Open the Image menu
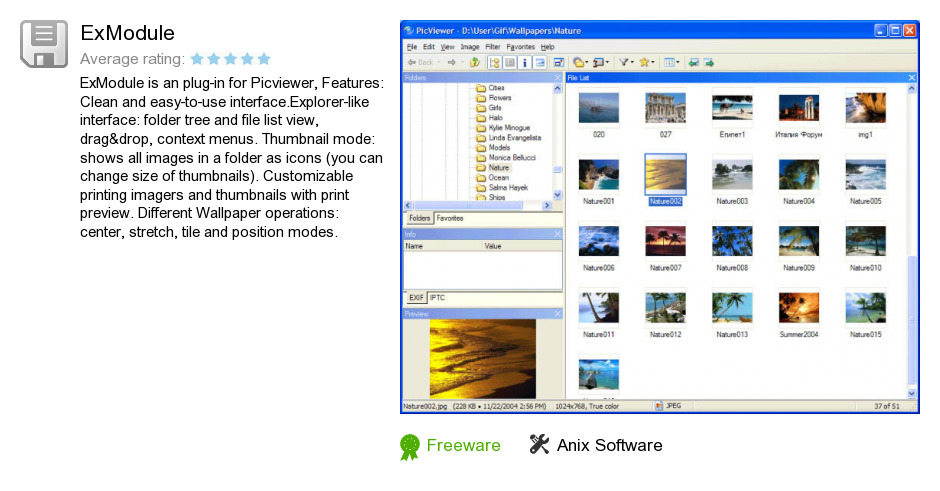Viewport: 940px width, 491px height. pos(470,47)
